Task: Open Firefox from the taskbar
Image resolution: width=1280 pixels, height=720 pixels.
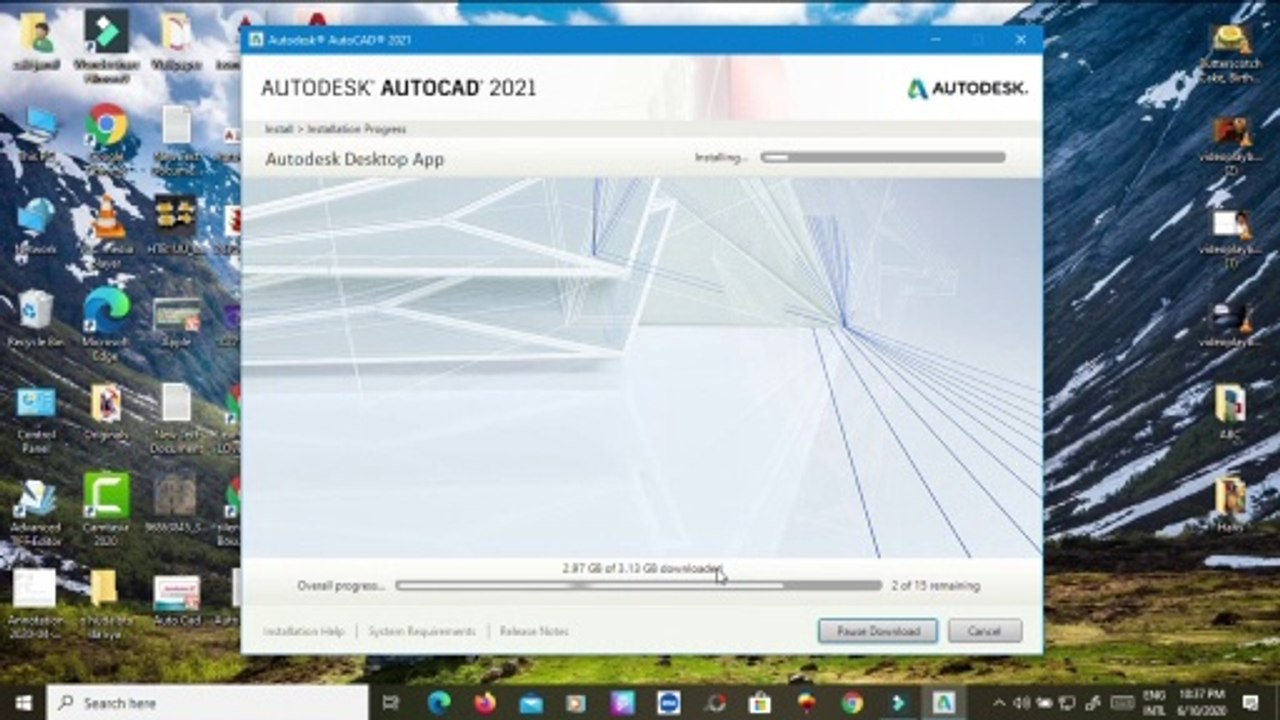Action: pos(485,703)
